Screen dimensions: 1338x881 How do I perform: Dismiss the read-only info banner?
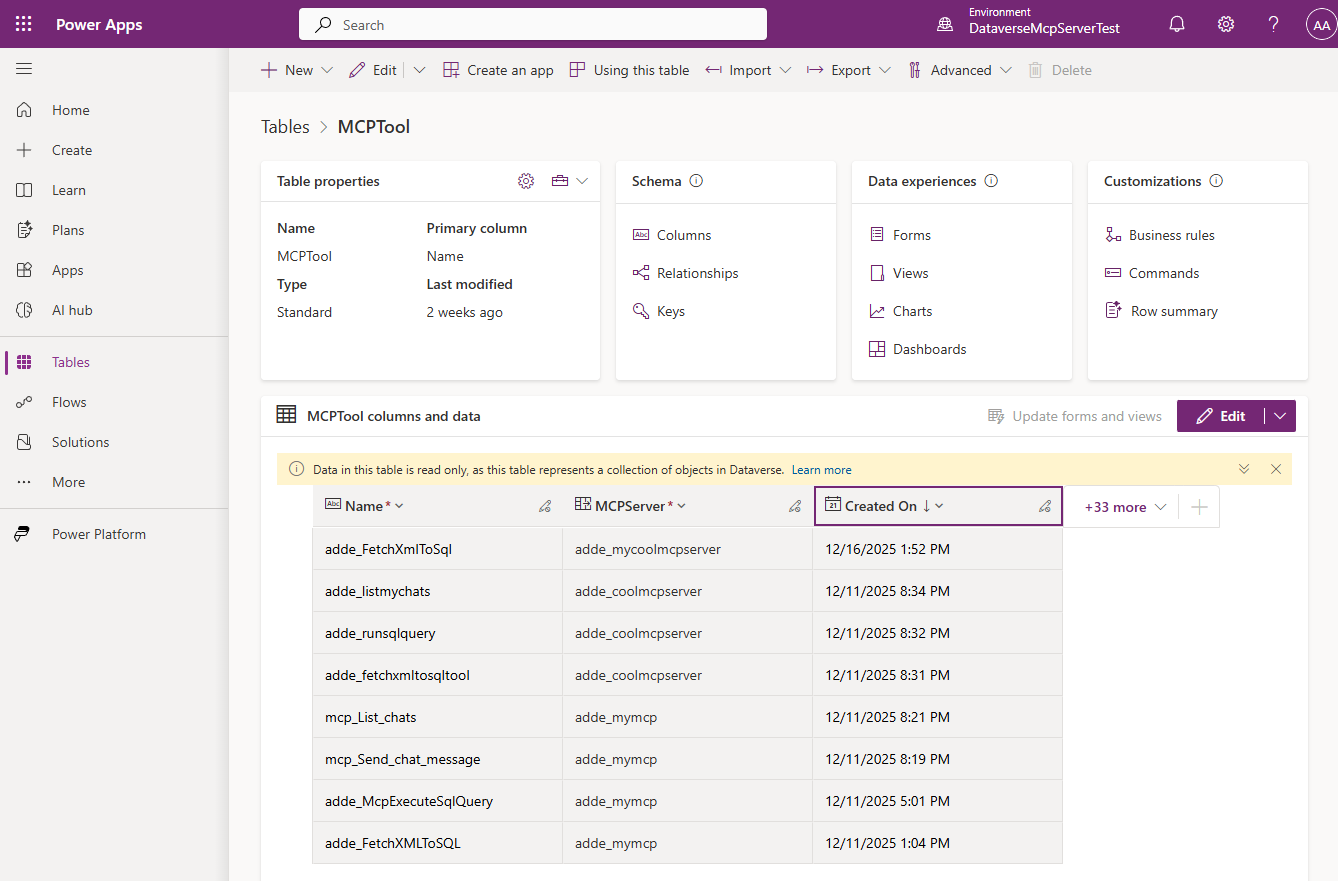coord(1276,469)
